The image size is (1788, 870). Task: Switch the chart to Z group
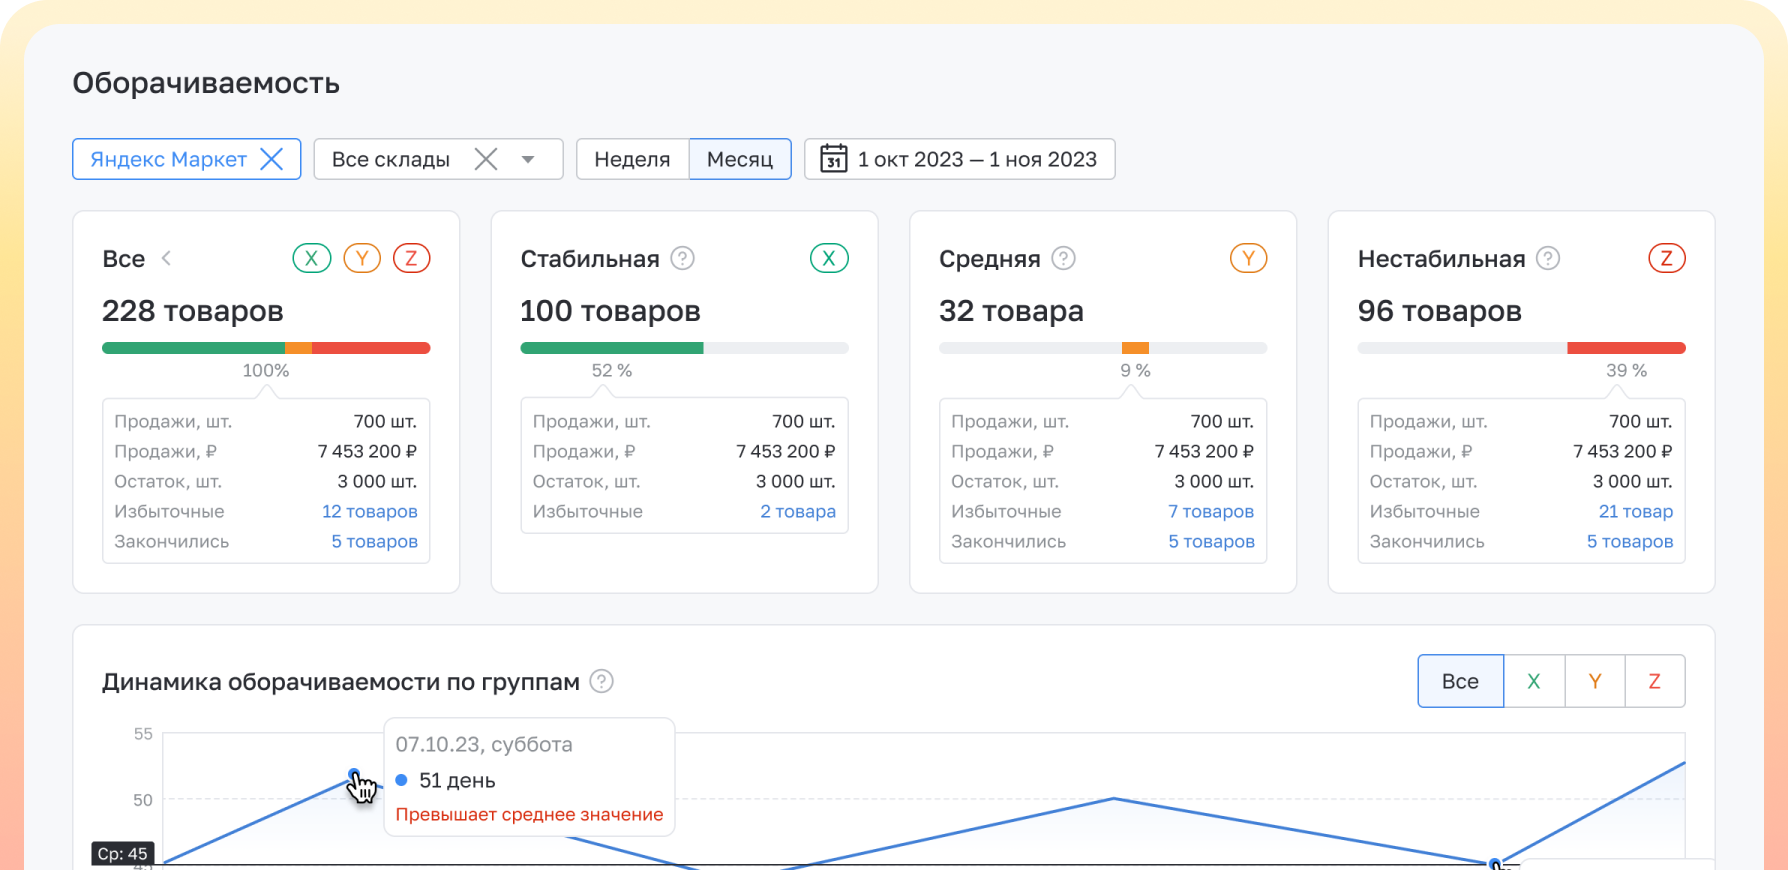(1654, 681)
